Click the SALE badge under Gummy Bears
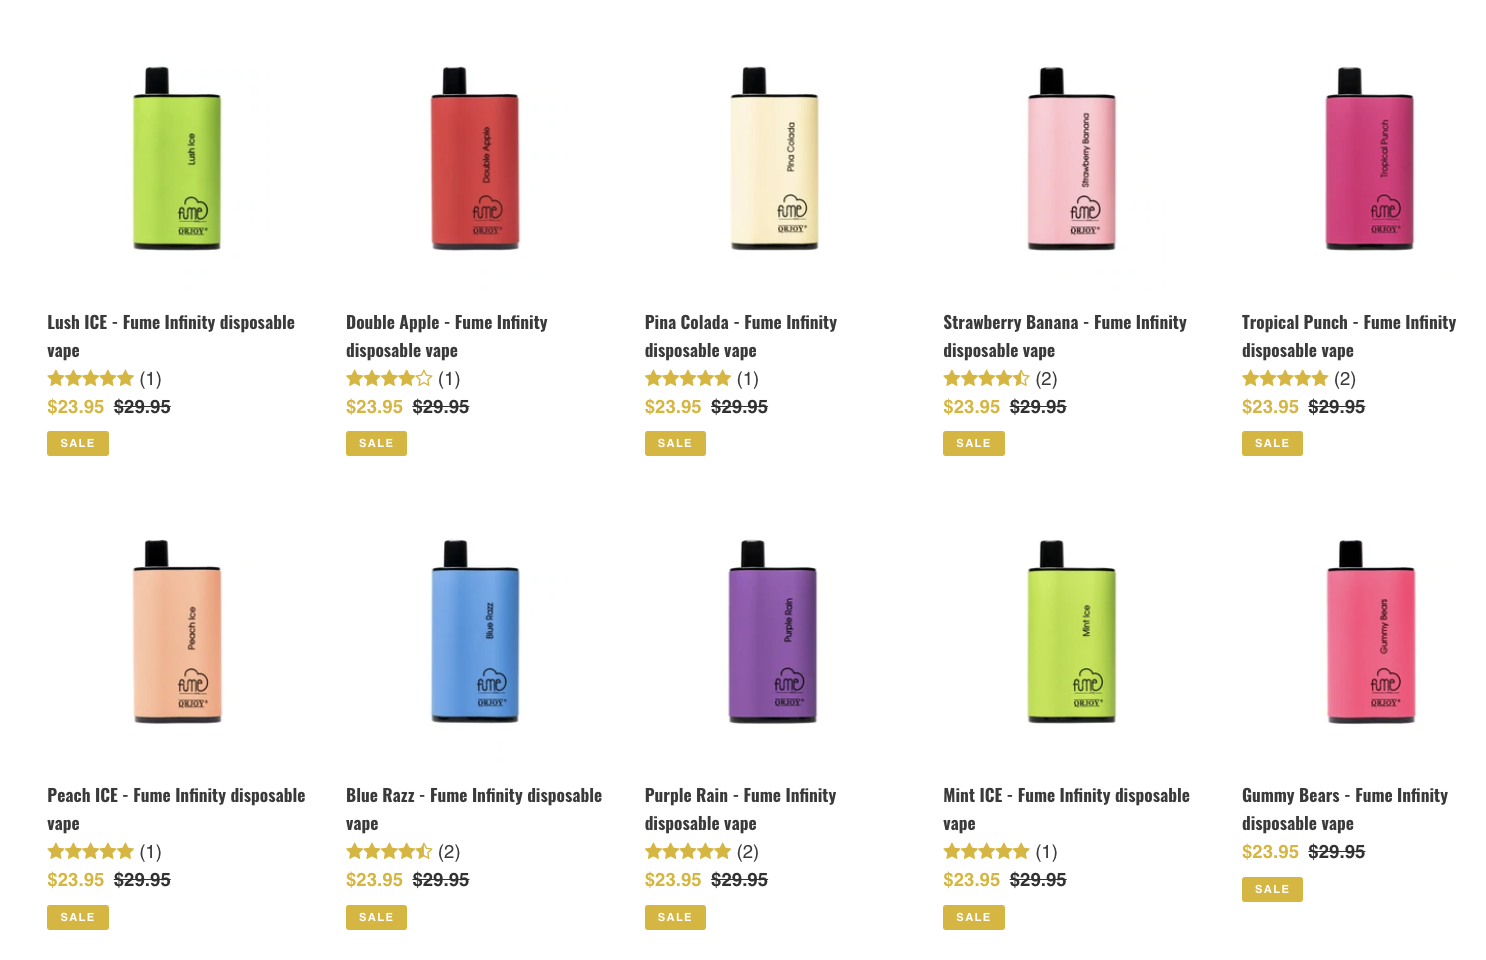 1272,889
